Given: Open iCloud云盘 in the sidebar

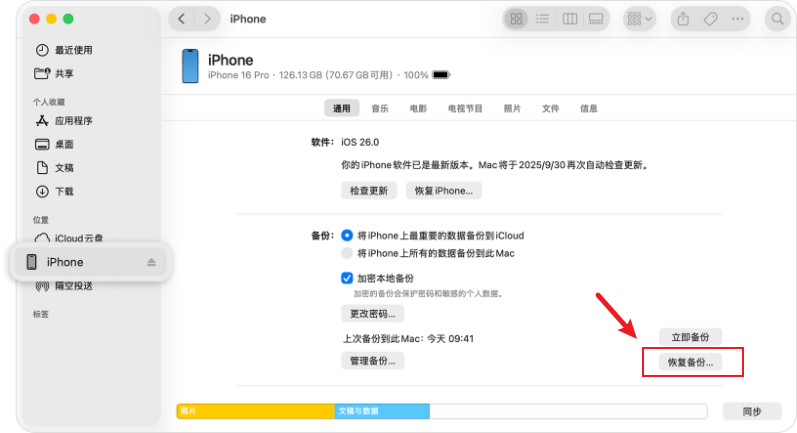Looking at the screenshot, I should click(69, 238).
